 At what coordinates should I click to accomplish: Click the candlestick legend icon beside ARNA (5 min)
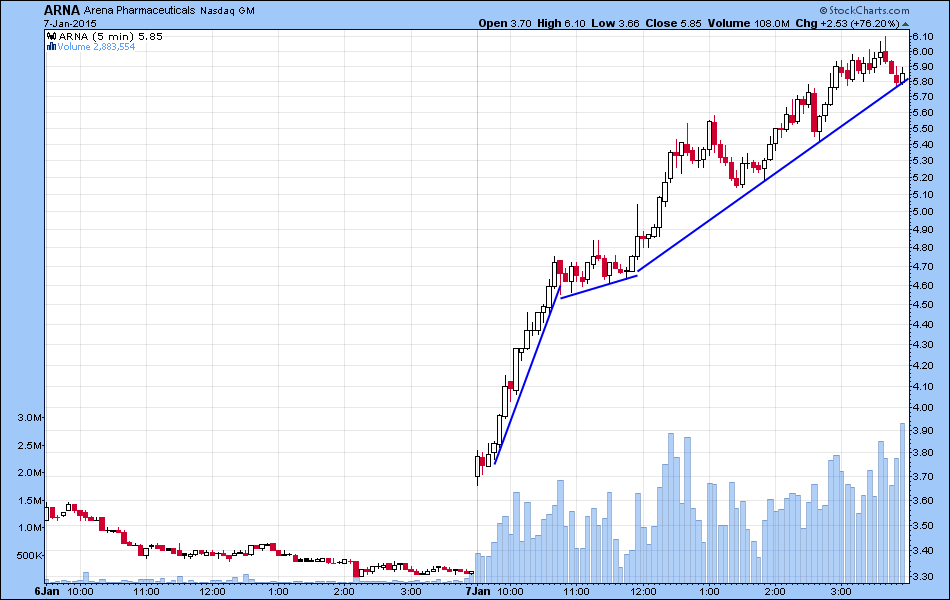[x=52, y=36]
